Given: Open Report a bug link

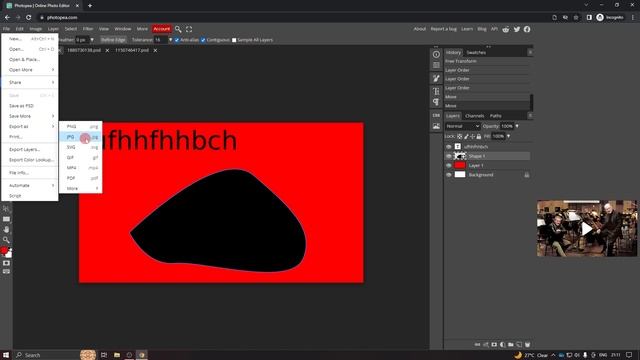Looking at the screenshot, I should [x=443, y=29].
